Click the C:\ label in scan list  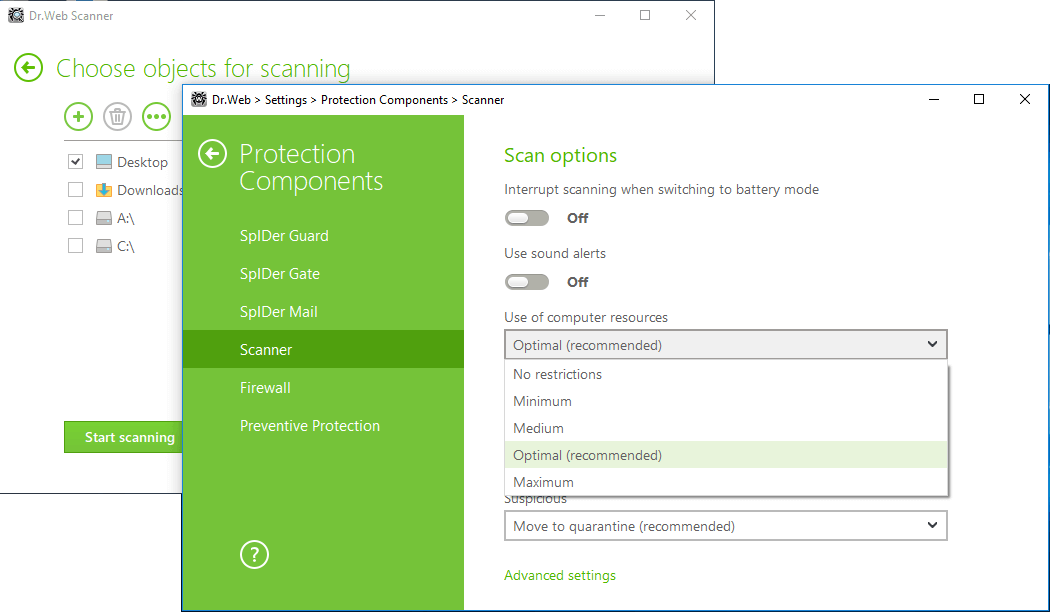126,246
